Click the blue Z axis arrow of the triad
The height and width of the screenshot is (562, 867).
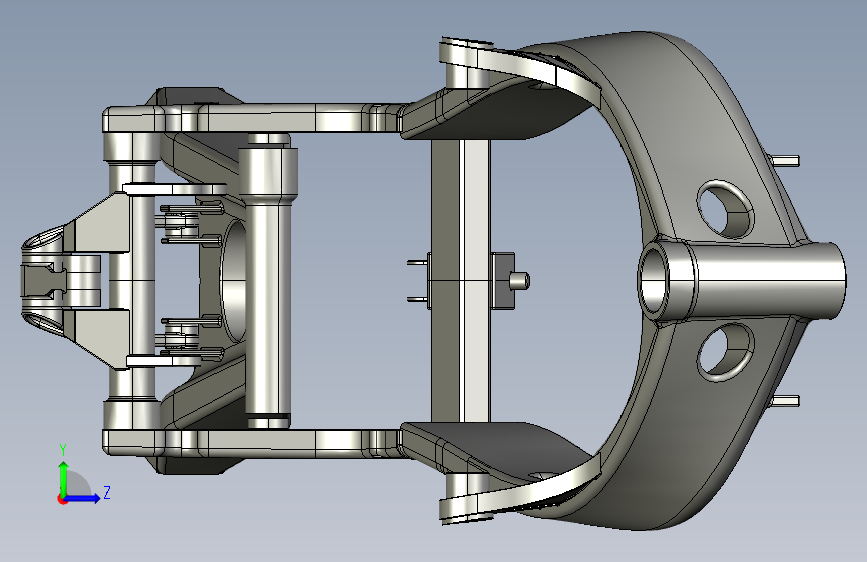click(x=82, y=498)
